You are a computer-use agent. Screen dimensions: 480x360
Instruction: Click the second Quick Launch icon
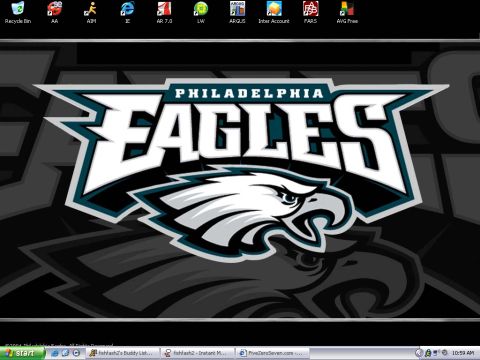tap(66, 353)
